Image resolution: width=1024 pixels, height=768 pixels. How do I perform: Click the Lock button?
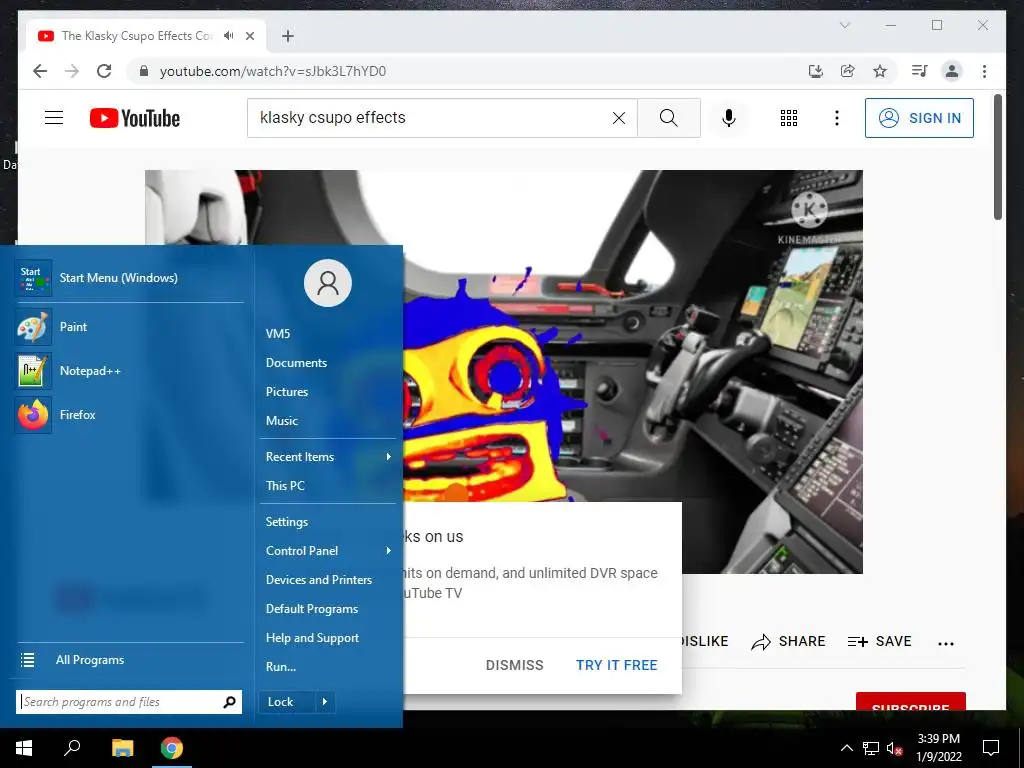coord(286,702)
